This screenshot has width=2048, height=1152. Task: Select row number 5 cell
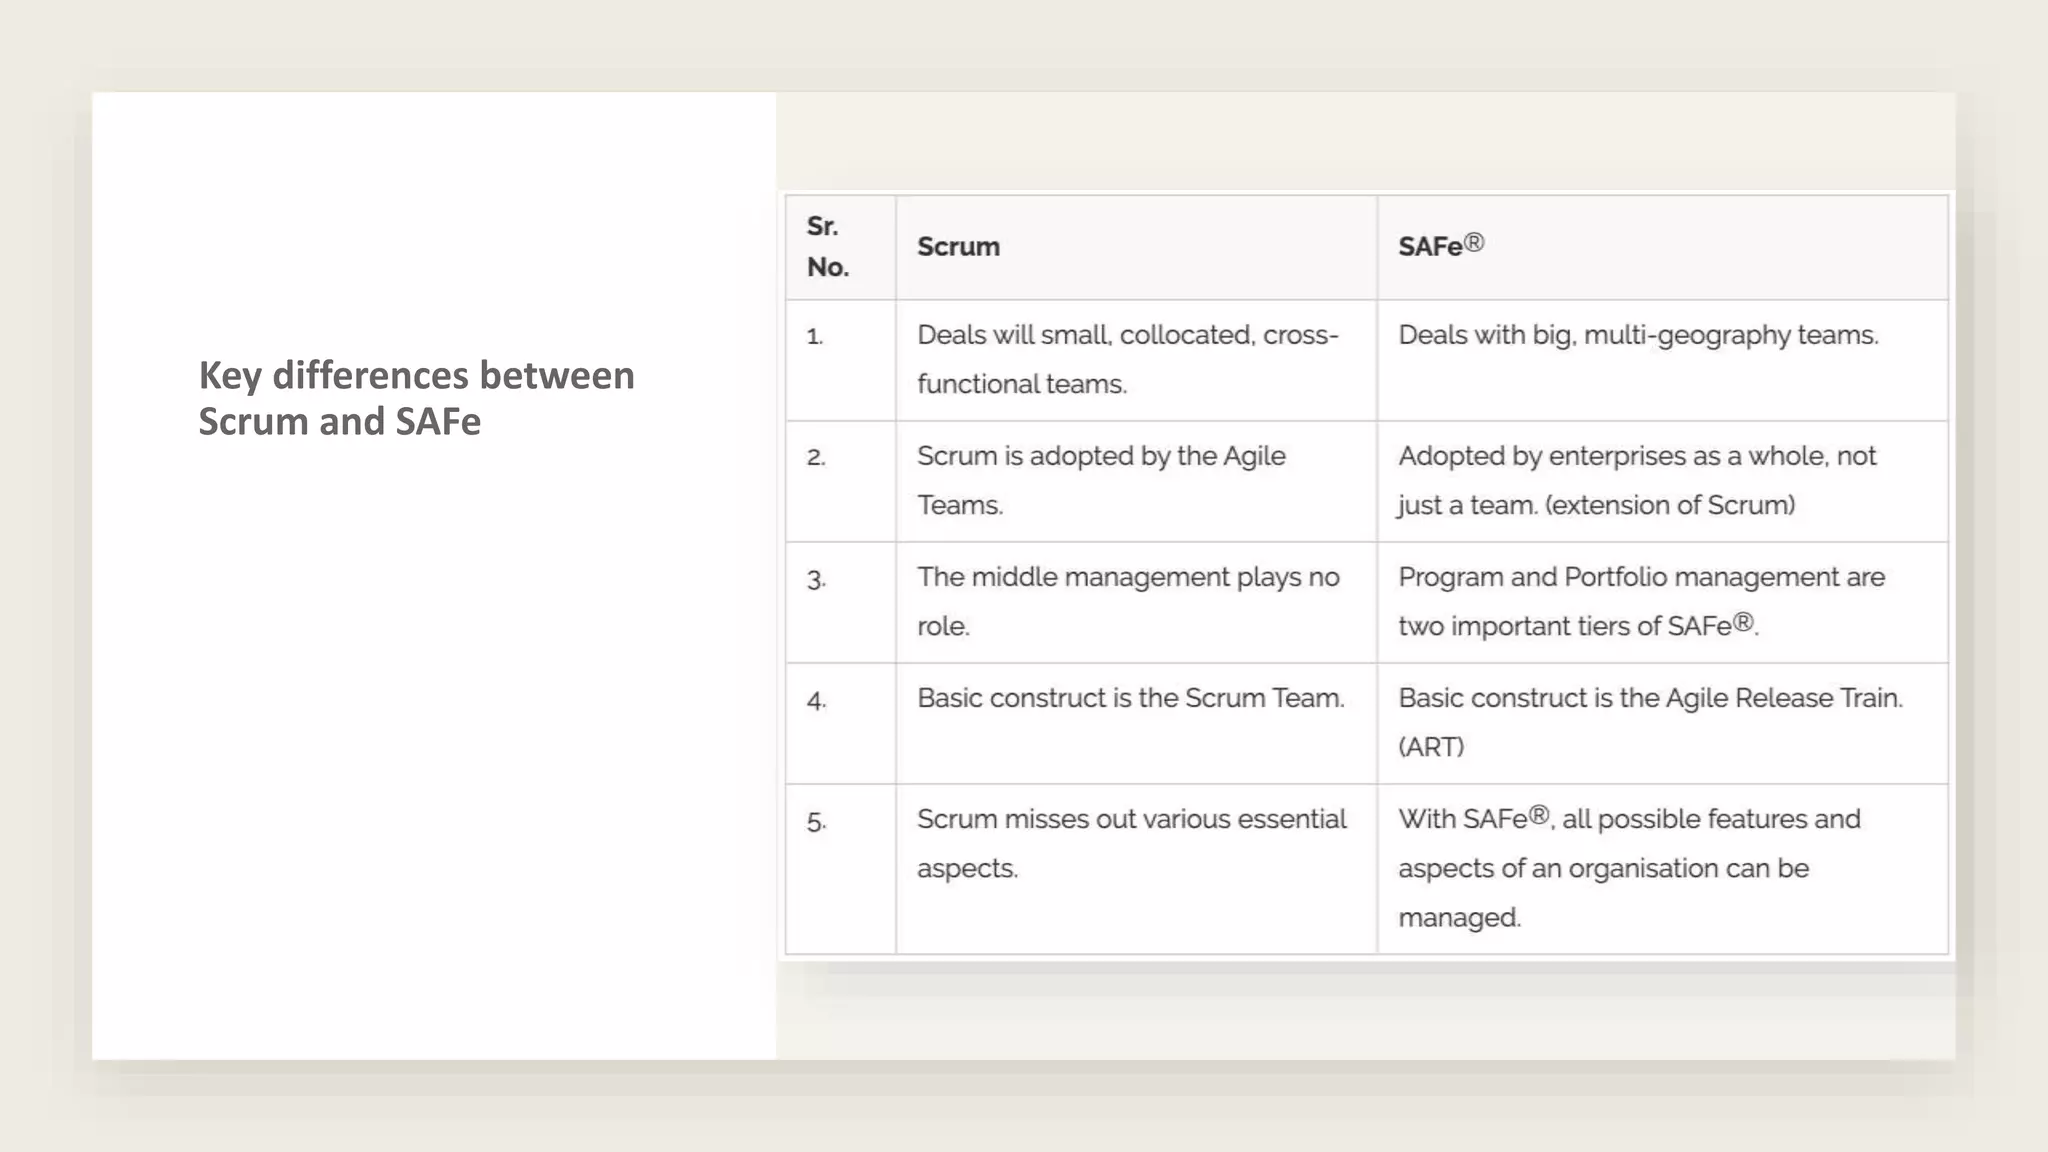(x=816, y=822)
